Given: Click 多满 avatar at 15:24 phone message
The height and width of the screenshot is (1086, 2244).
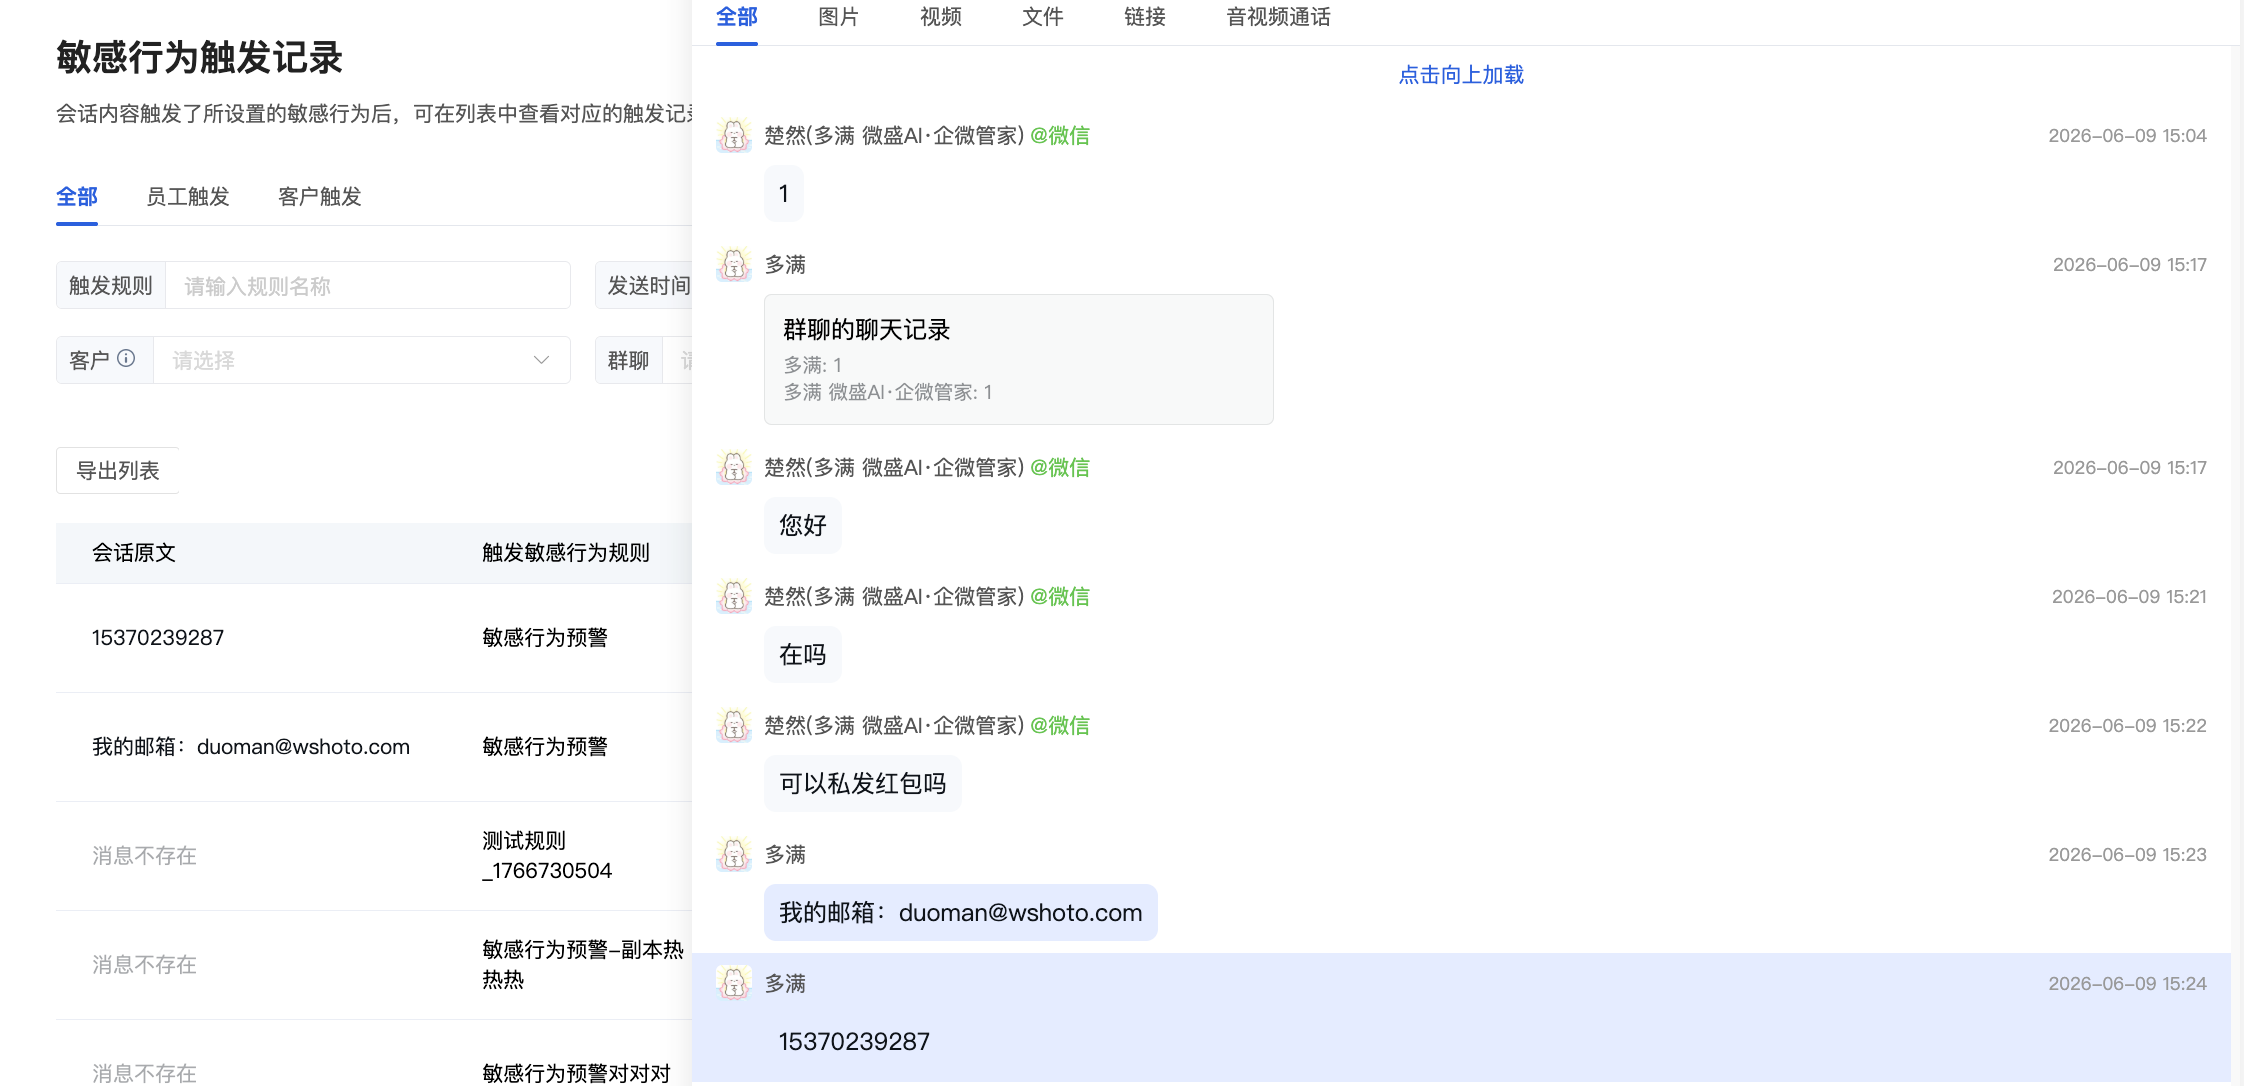Looking at the screenshot, I should 734,983.
